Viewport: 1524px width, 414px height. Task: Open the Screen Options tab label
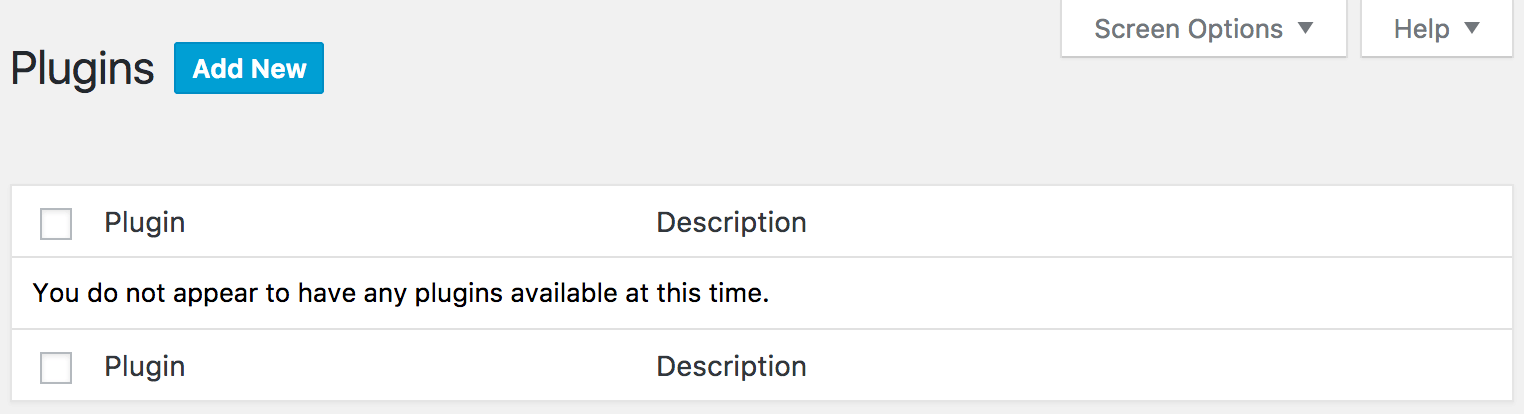pos(1188,29)
